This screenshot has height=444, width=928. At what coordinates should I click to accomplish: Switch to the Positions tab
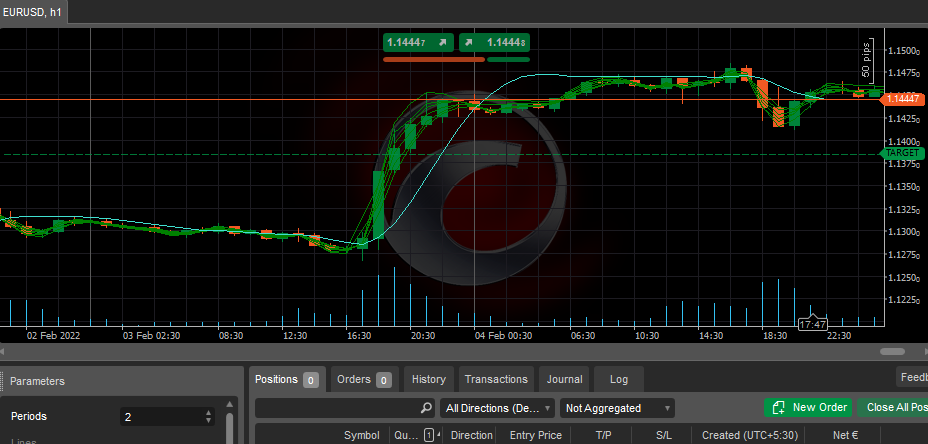[x=286, y=379]
